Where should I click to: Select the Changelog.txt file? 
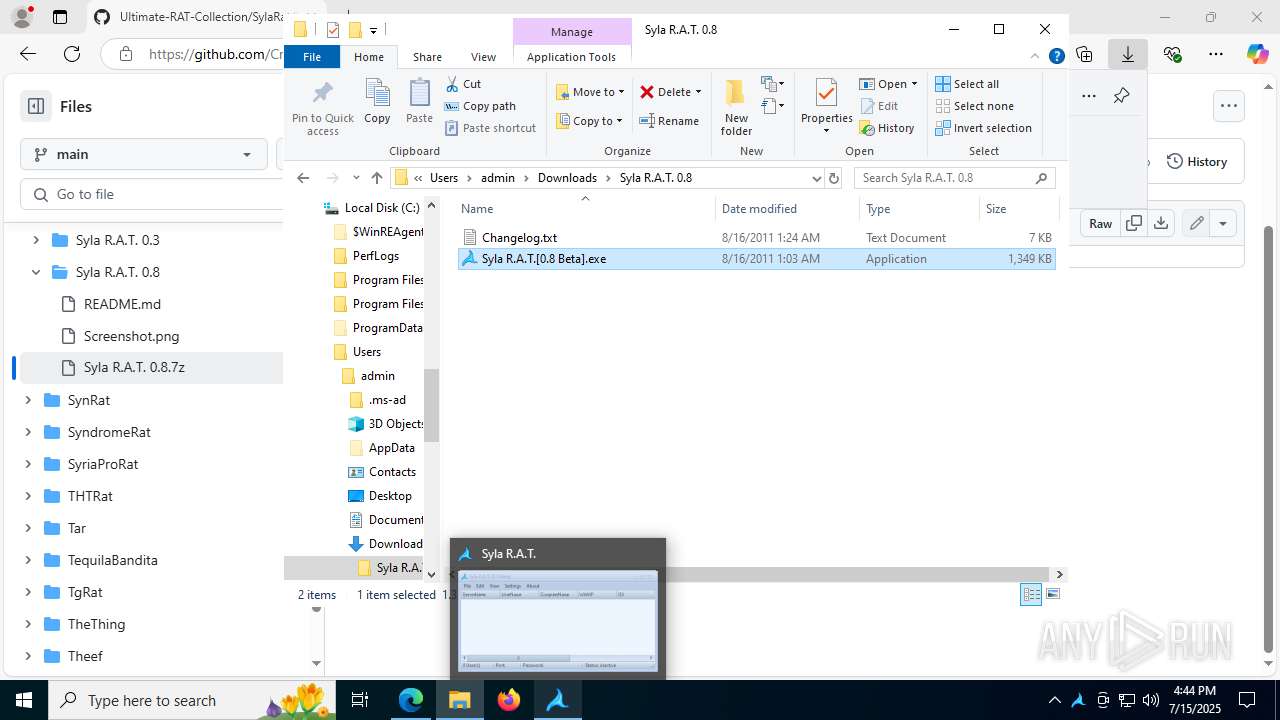pos(756,238)
